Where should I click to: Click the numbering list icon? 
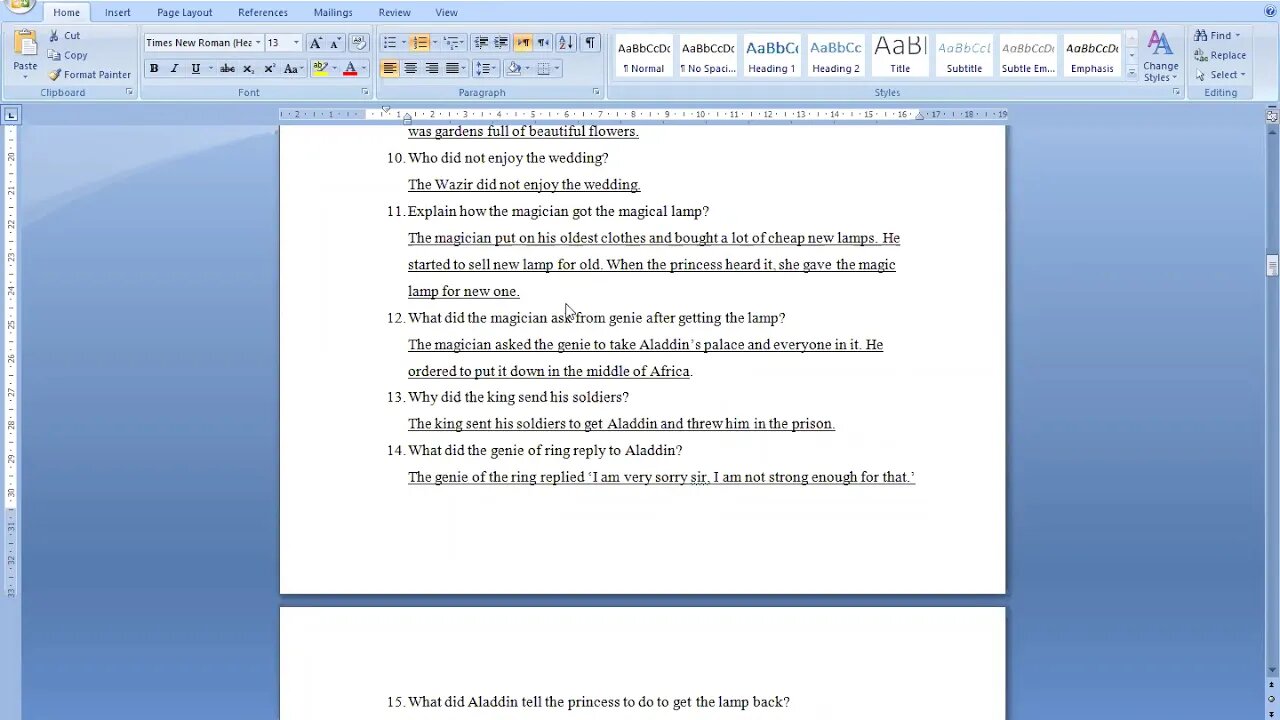point(420,42)
